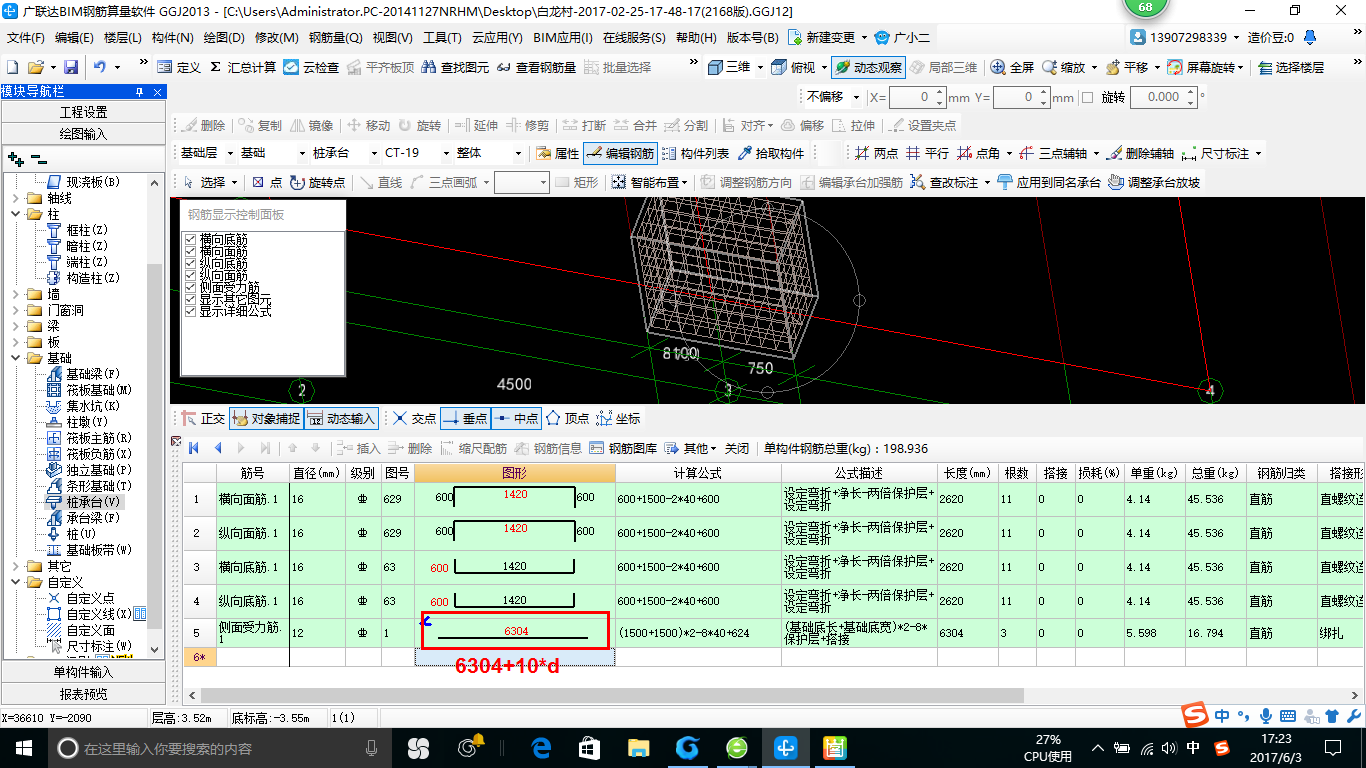Click taskbar search box

point(219,747)
